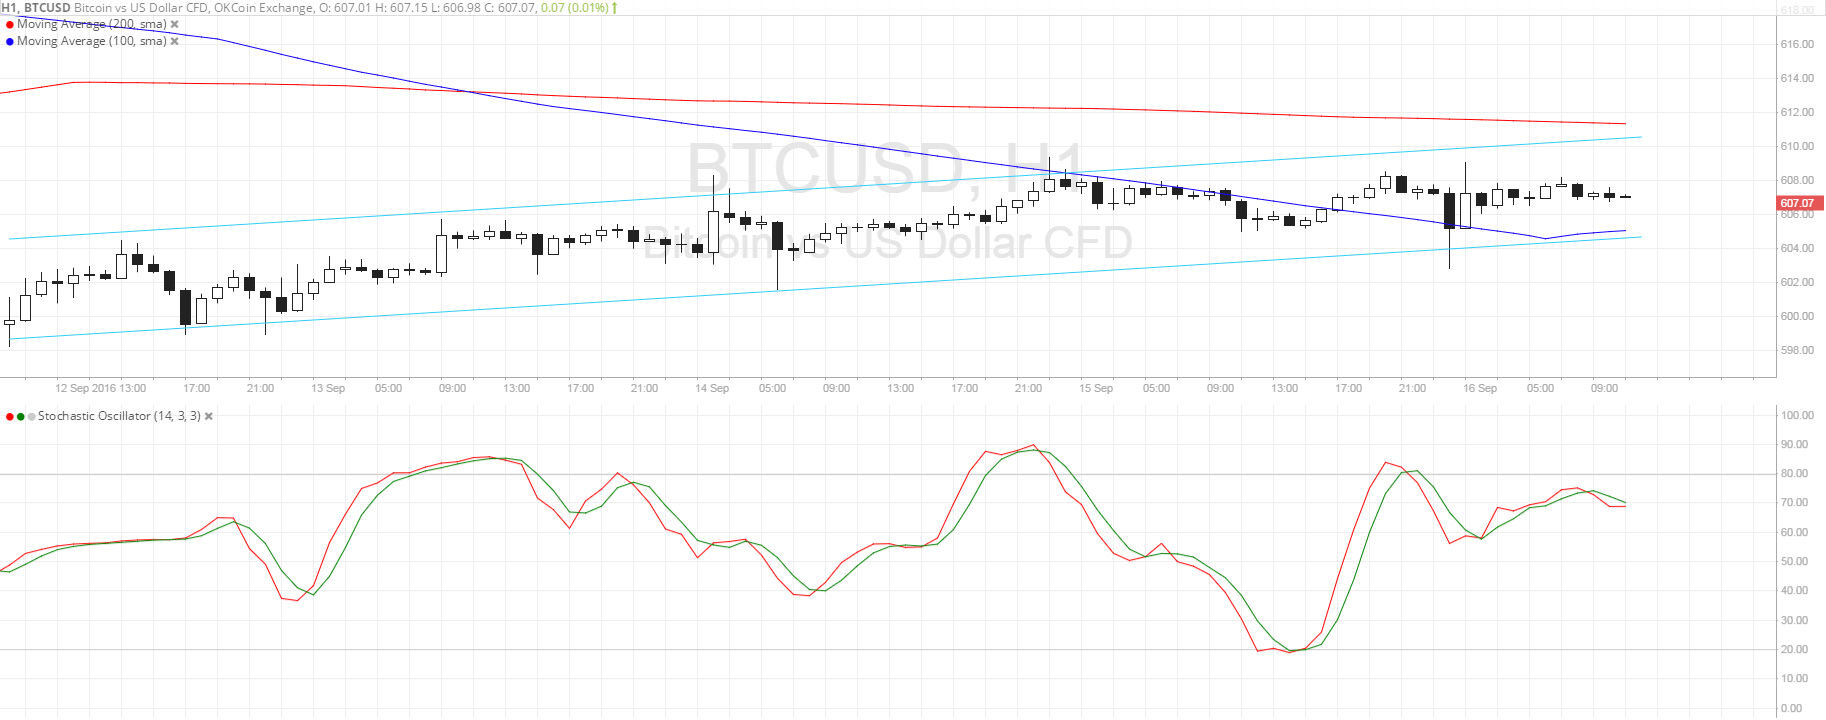Screen dimensions: 1826x720
Task: Click the 12 Sep 2016 13:00 date label
Action: pyautogui.click(x=101, y=388)
